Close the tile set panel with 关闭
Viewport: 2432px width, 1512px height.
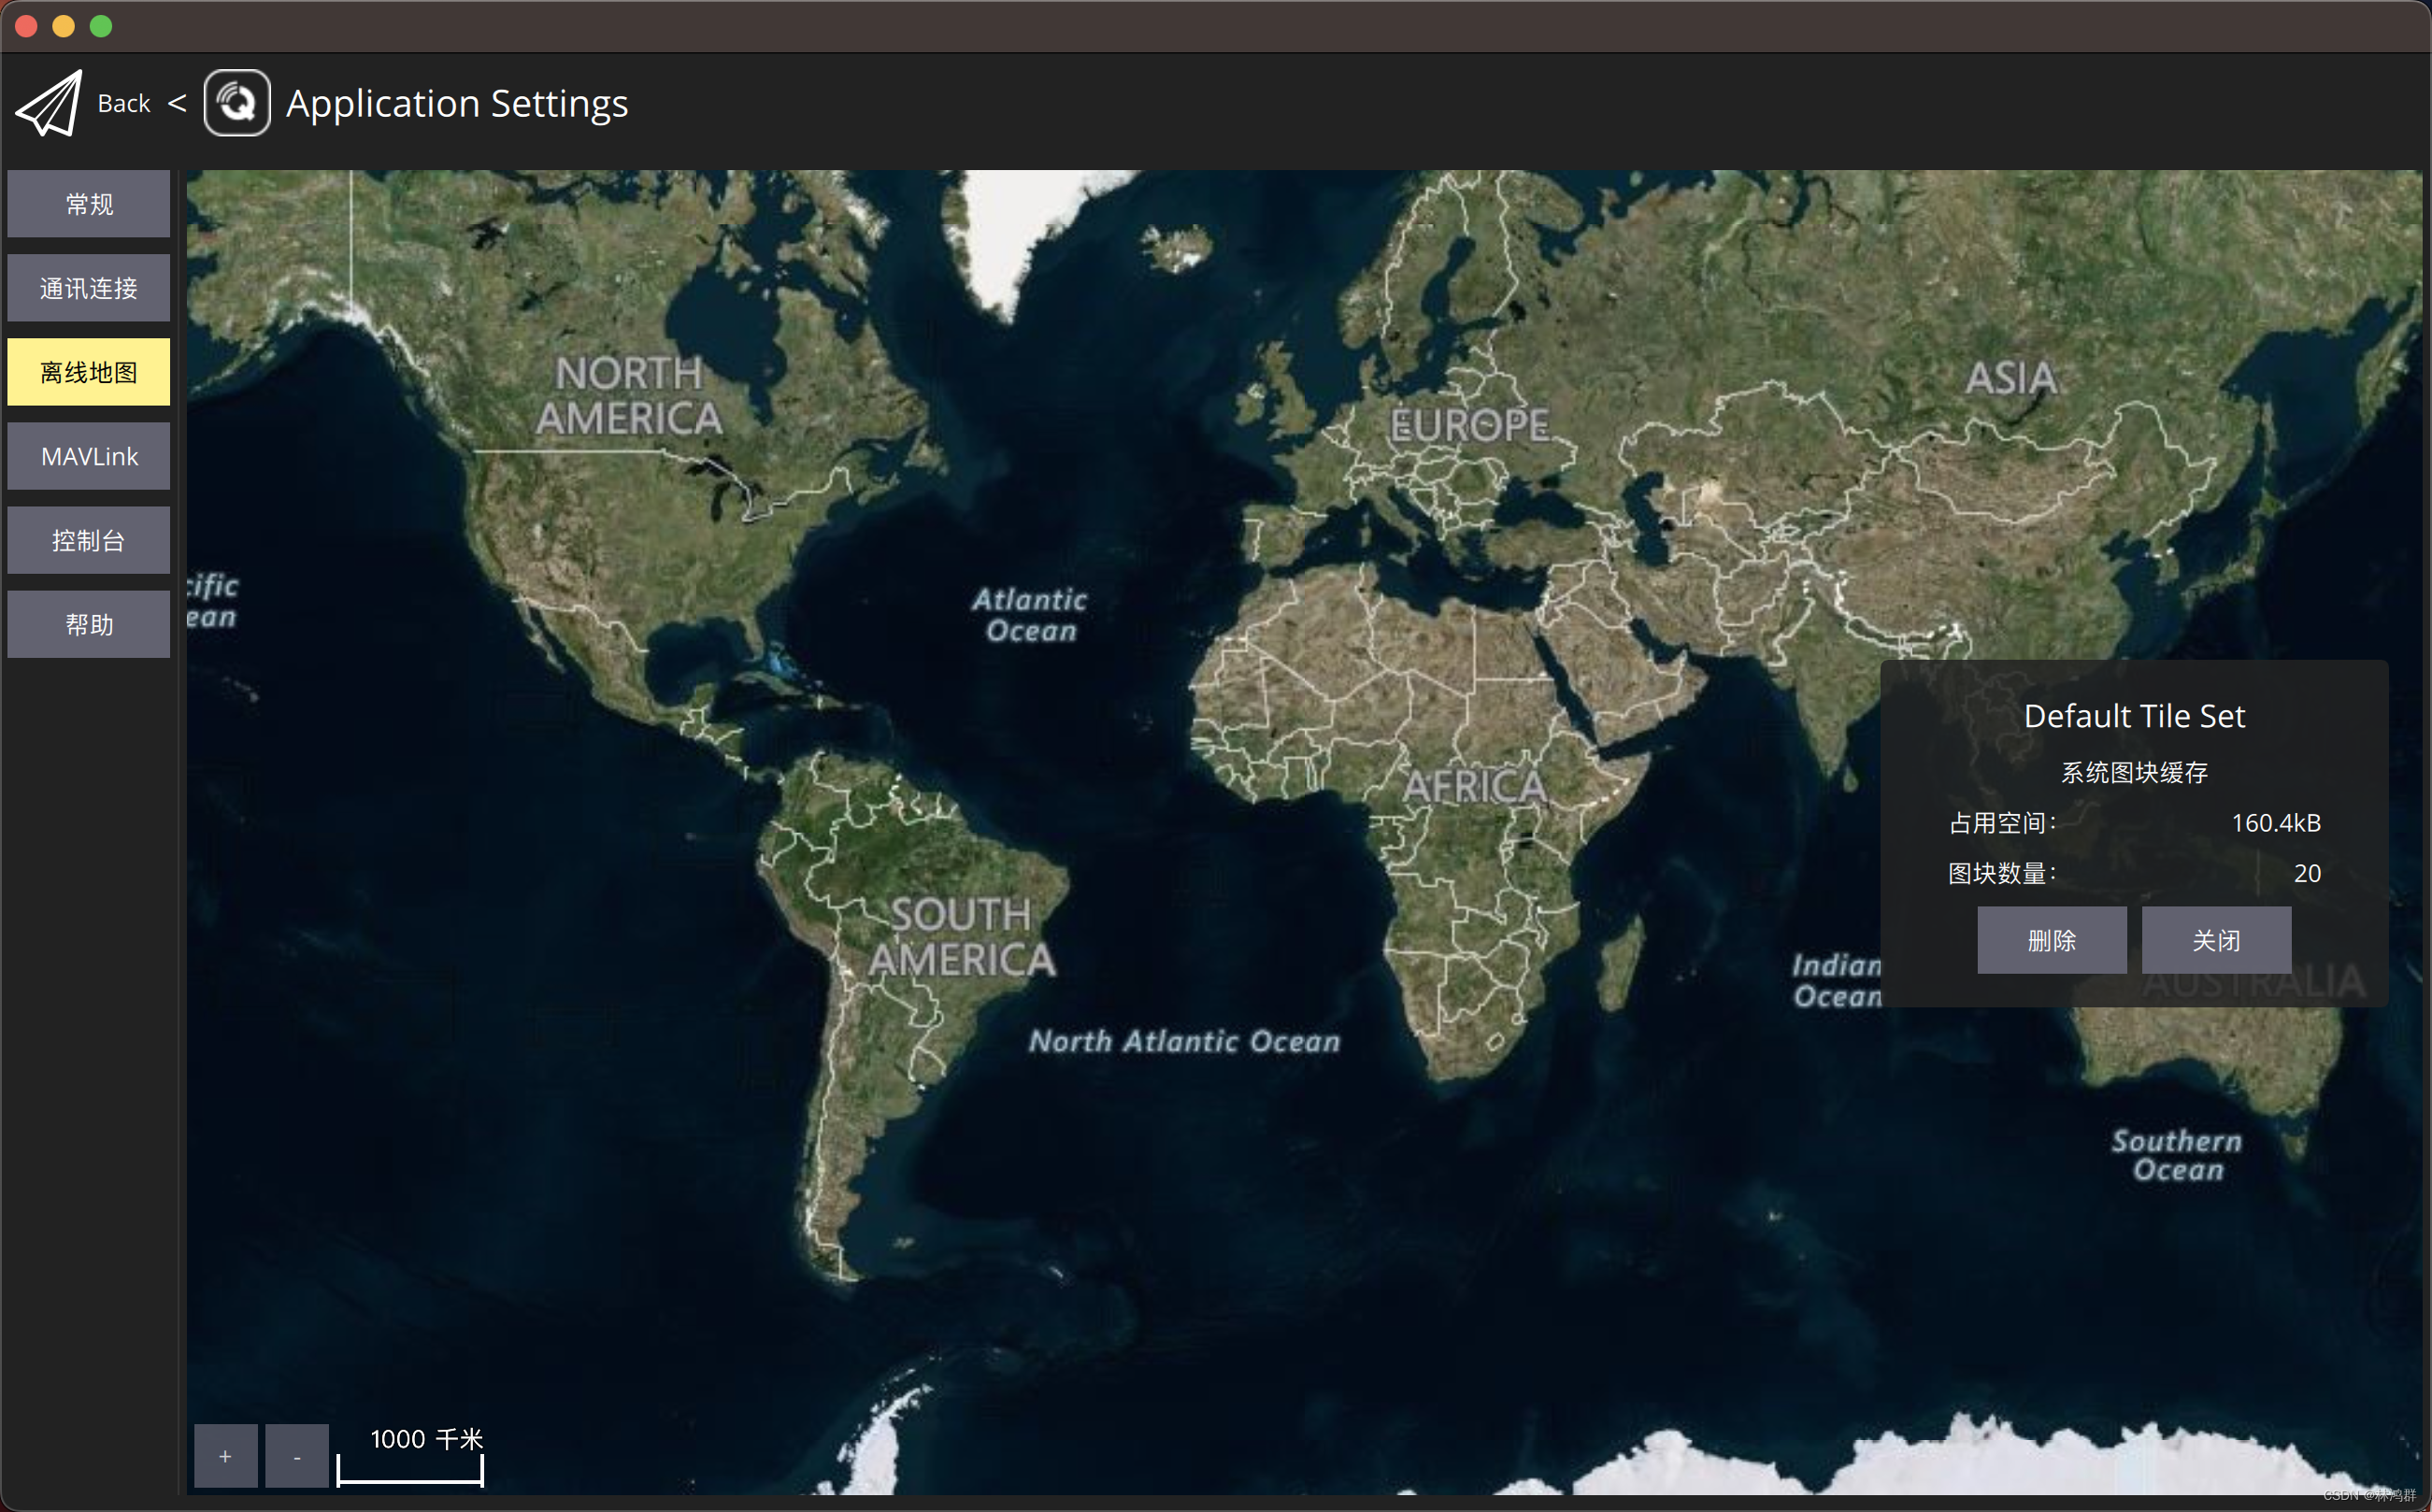tap(2216, 940)
